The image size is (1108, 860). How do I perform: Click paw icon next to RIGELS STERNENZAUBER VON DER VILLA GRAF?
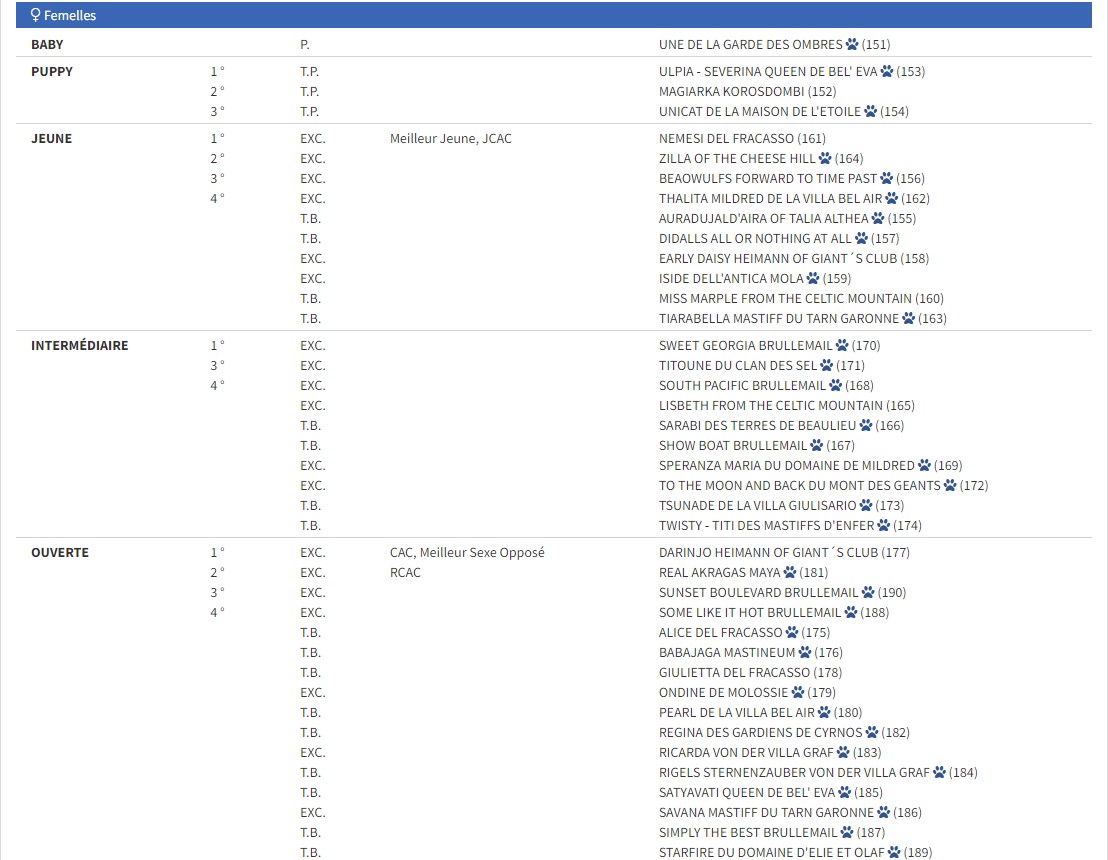940,773
